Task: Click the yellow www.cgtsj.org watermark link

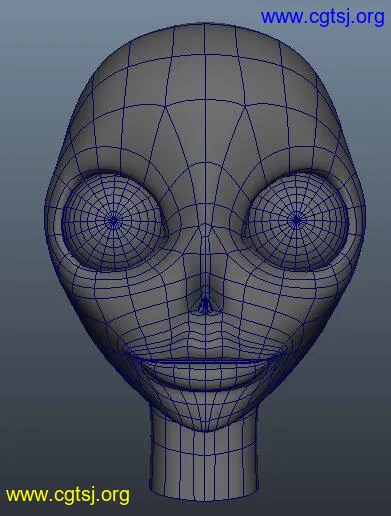Action: pyautogui.click(x=68, y=495)
